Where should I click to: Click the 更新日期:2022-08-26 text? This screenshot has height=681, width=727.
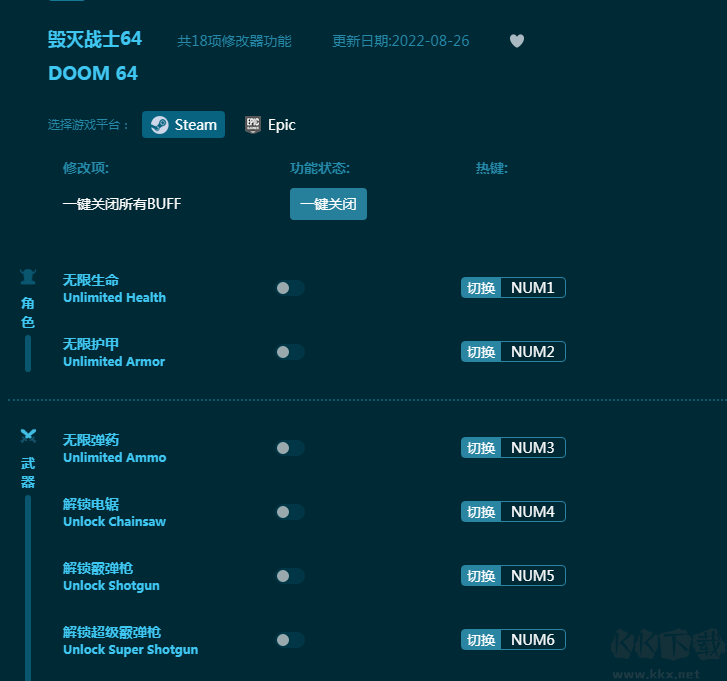401,41
